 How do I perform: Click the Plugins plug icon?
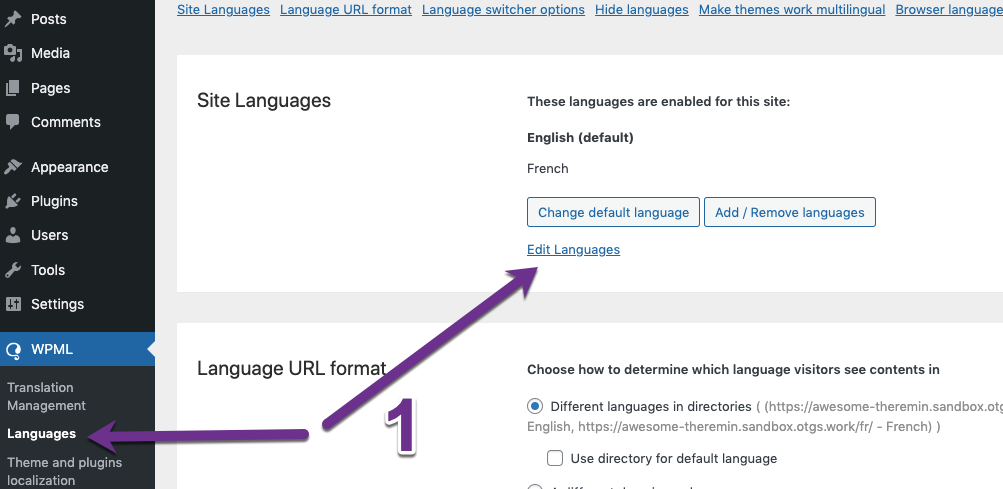click(x=13, y=201)
